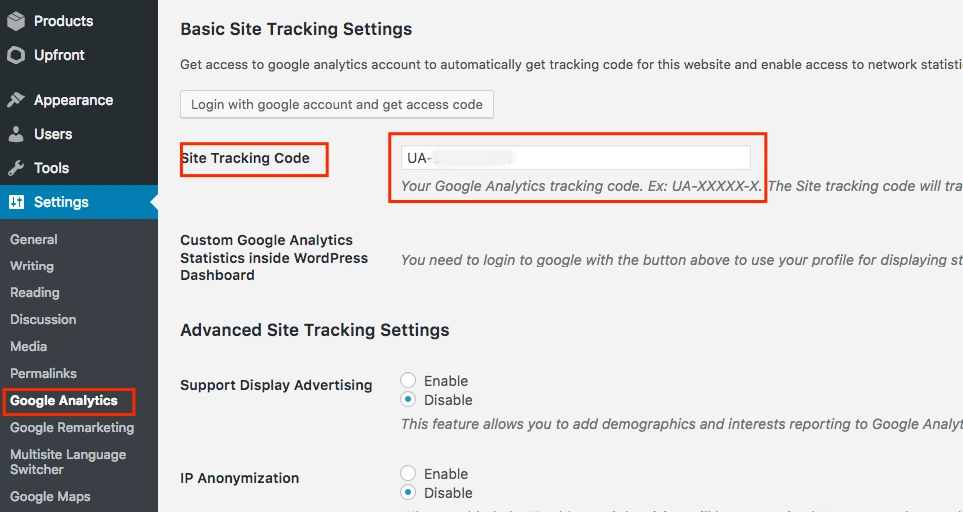Click the Upfront hexagon icon
Screen dimensions: 963x512
pos(16,55)
